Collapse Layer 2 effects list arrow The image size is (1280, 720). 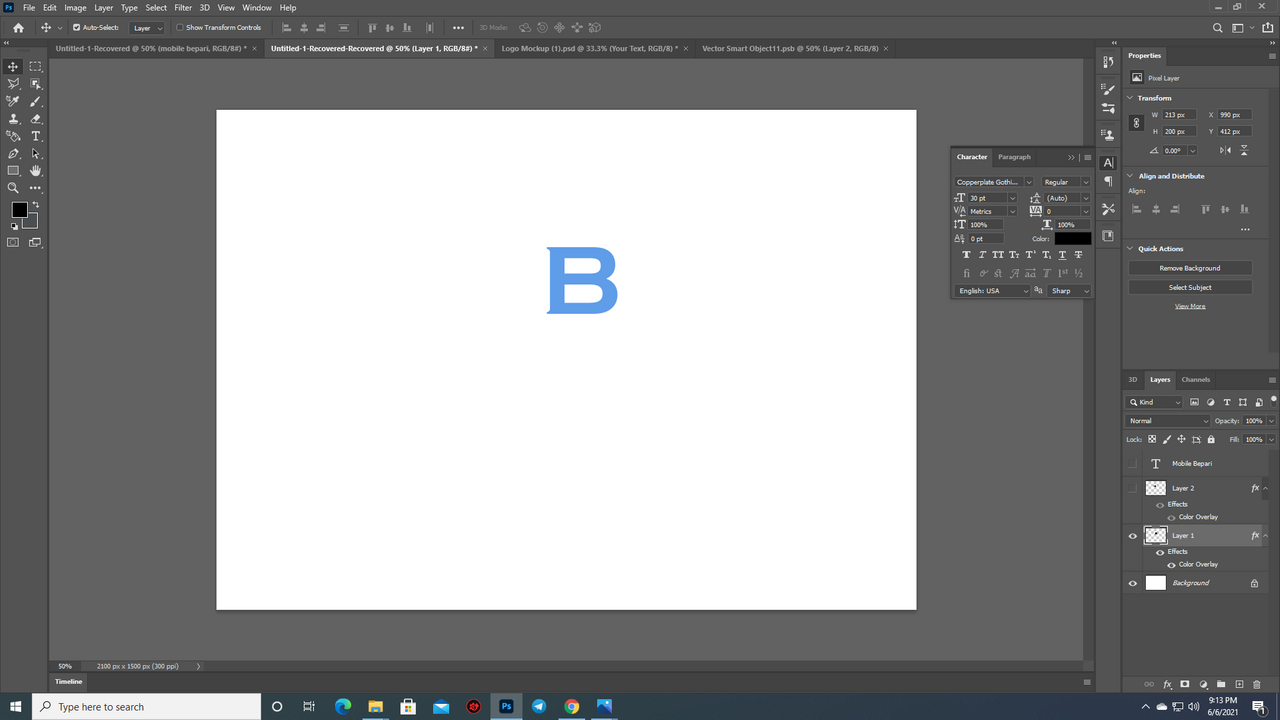[1266, 488]
